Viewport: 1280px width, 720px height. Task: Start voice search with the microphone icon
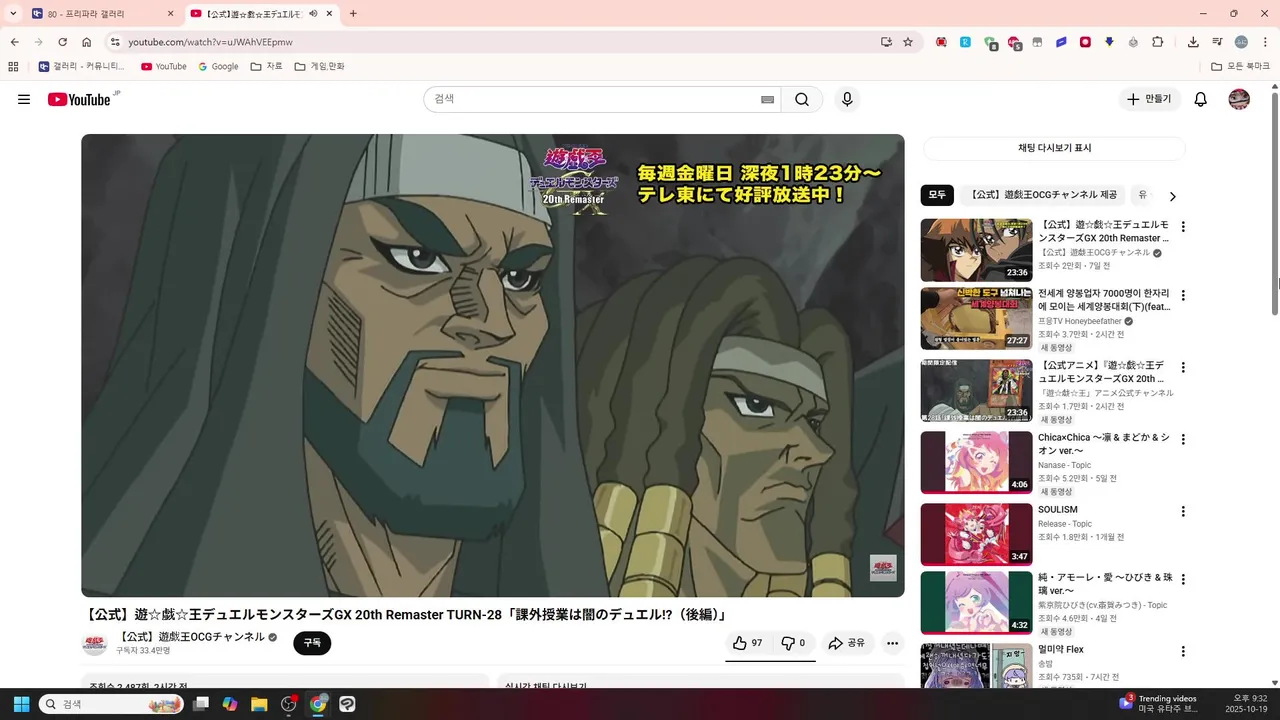[x=847, y=99]
